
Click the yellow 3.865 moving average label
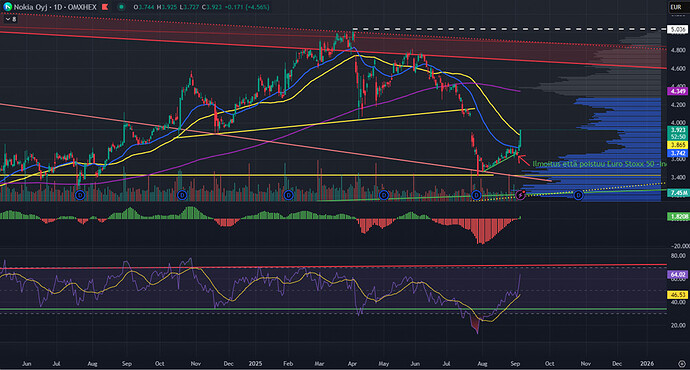tap(677, 145)
